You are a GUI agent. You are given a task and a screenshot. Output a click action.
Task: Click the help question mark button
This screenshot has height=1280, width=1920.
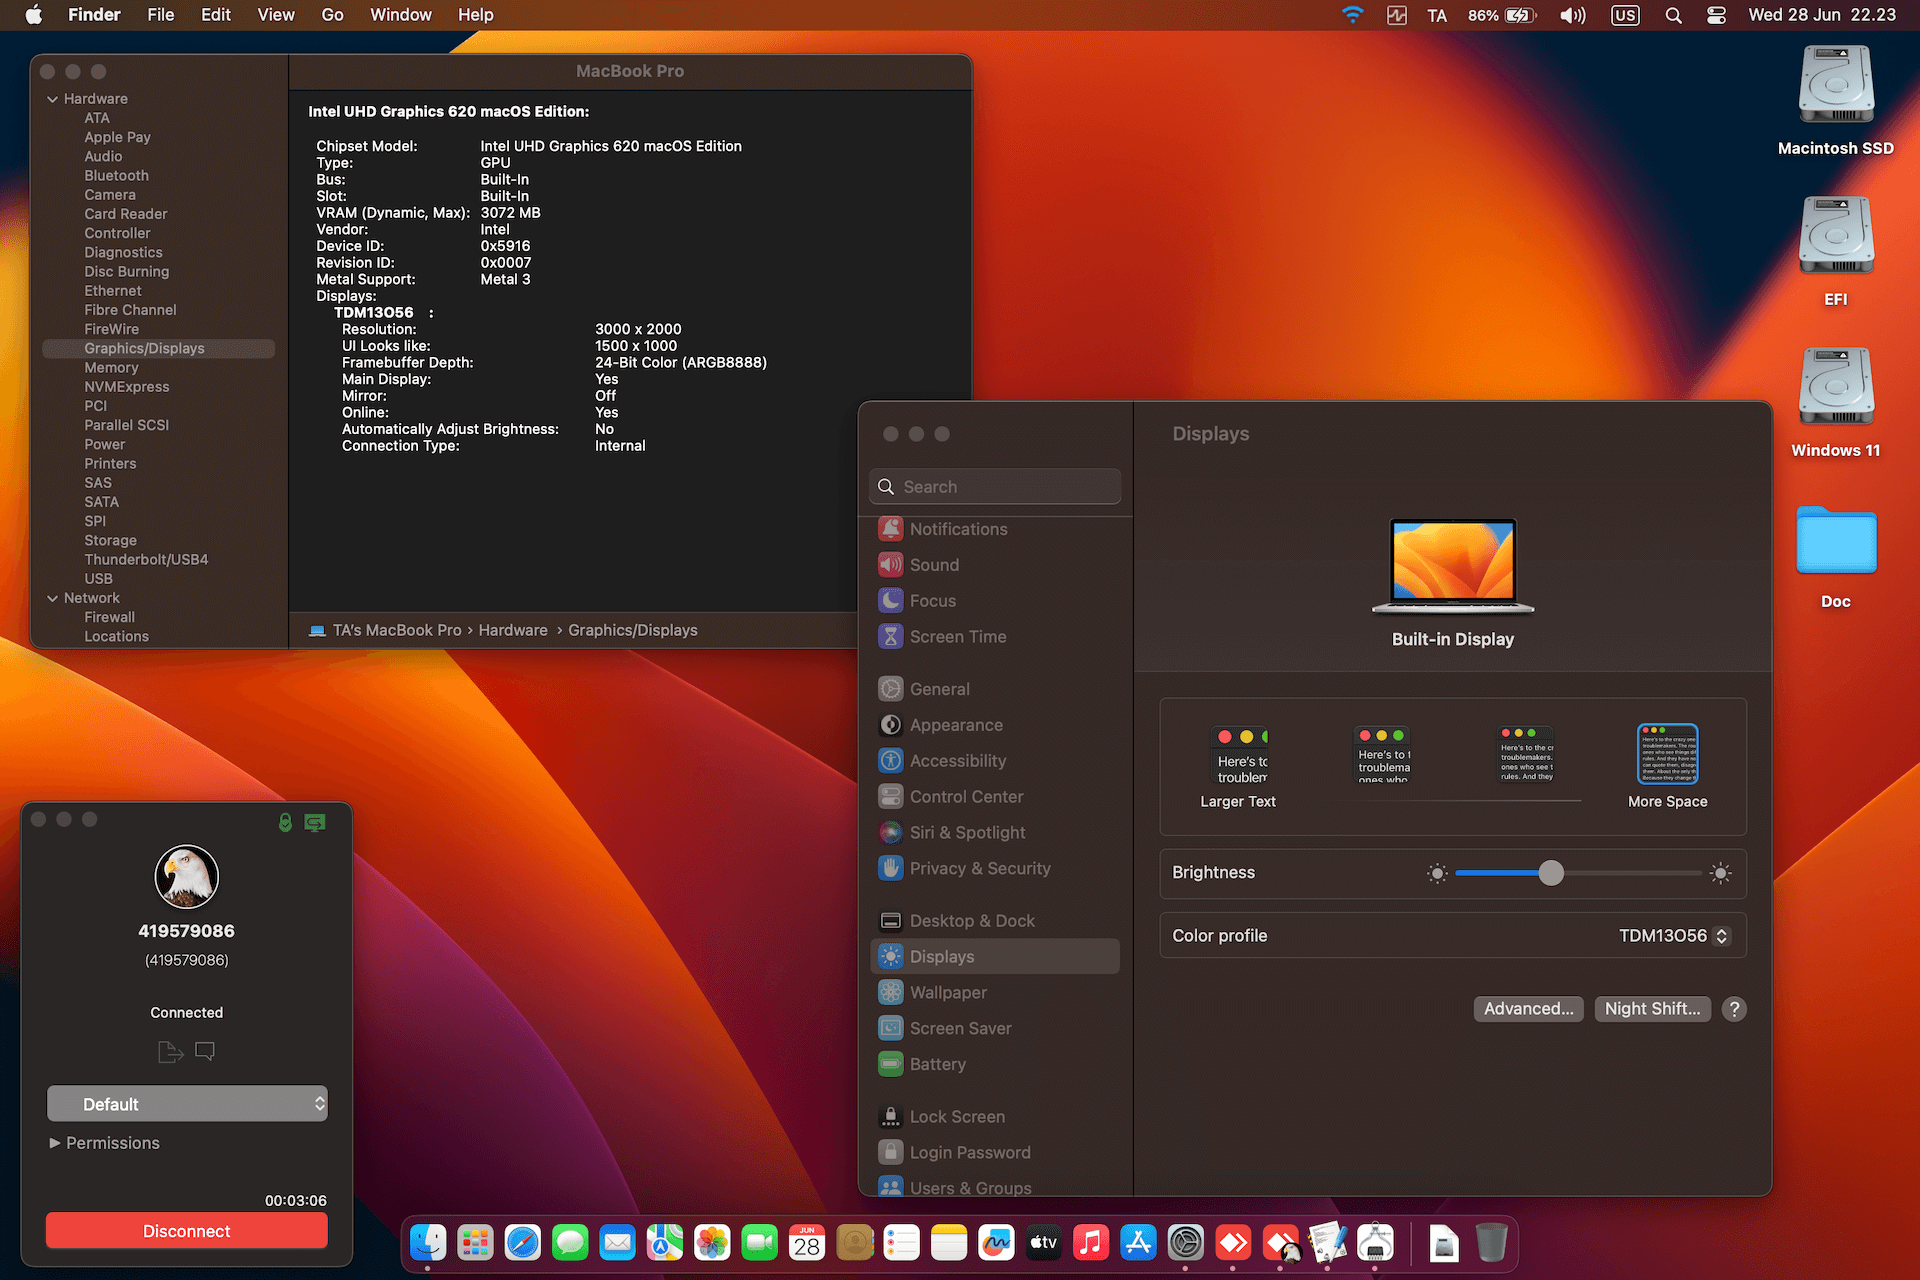coord(1735,1009)
